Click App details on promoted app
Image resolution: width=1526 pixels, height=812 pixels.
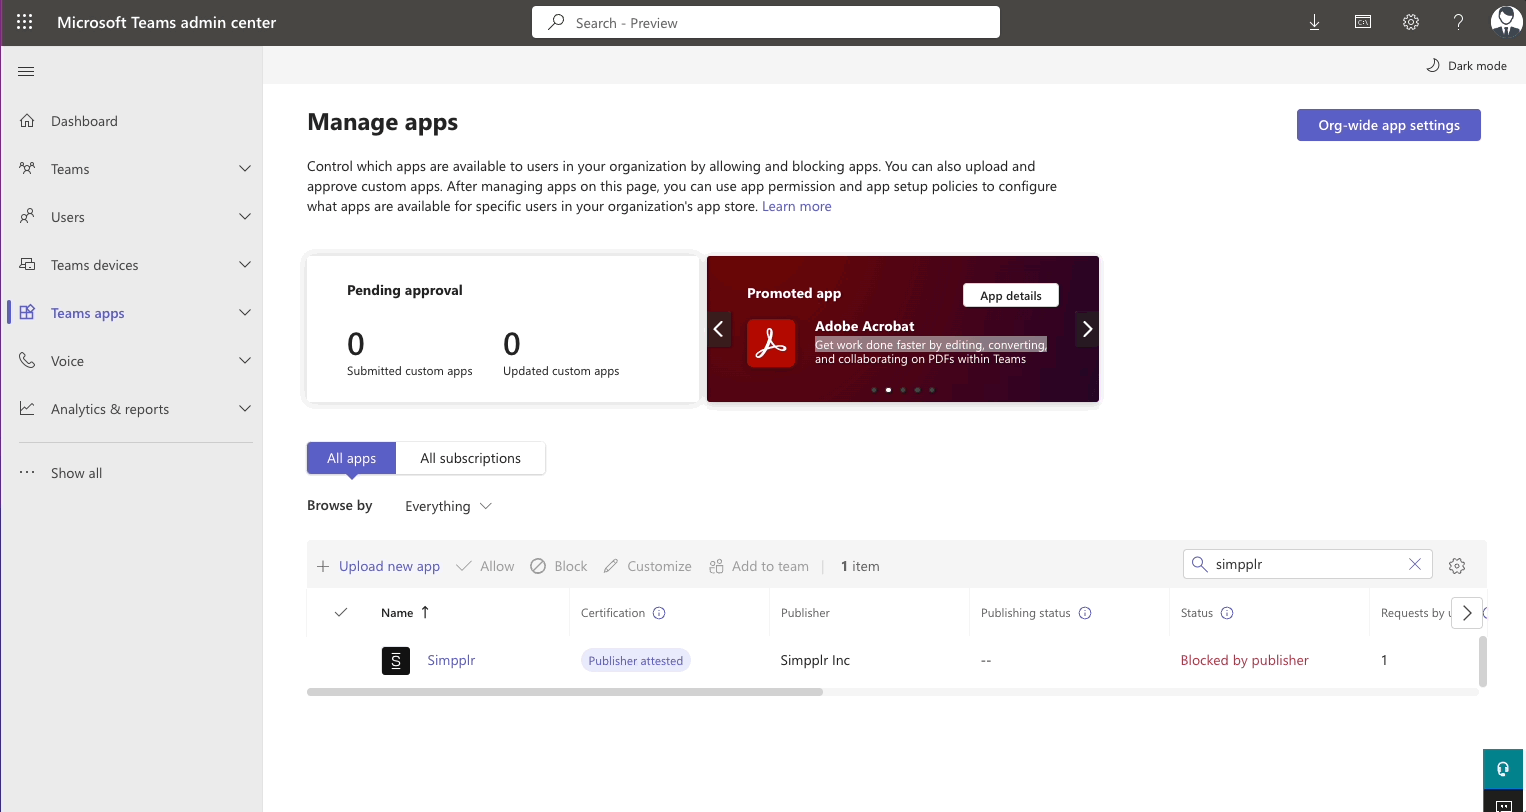tap(1010, 295)
